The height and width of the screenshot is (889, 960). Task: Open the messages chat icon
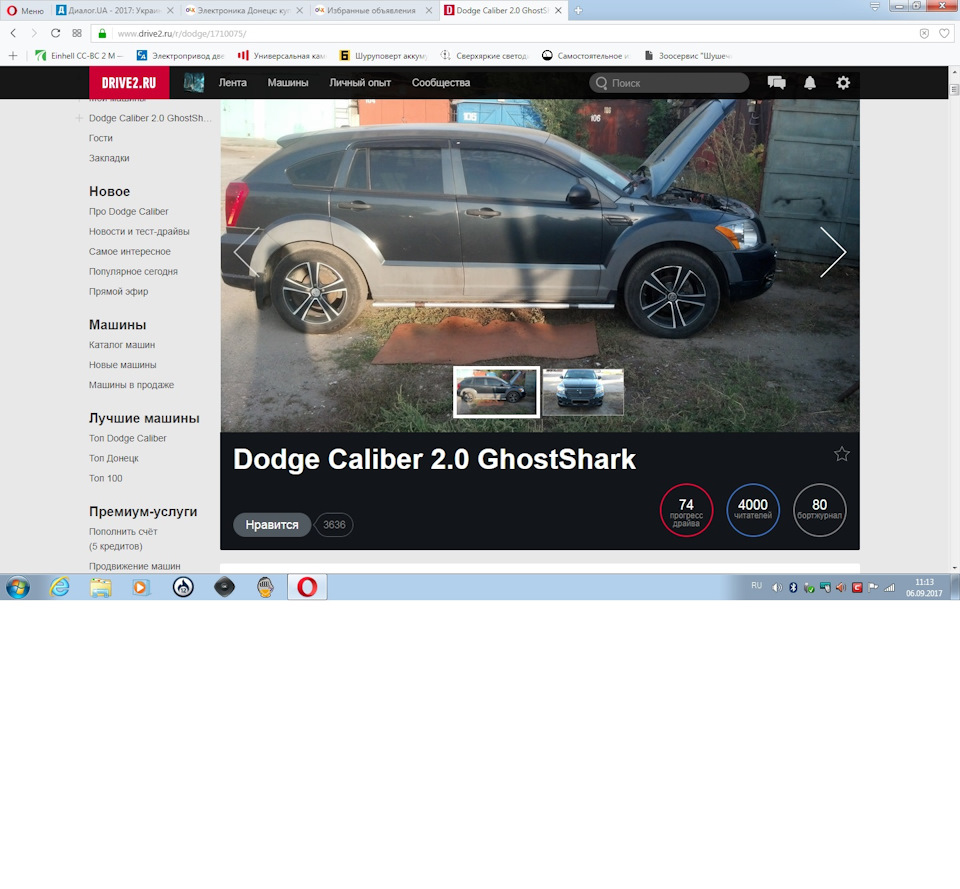coord(776,83)
